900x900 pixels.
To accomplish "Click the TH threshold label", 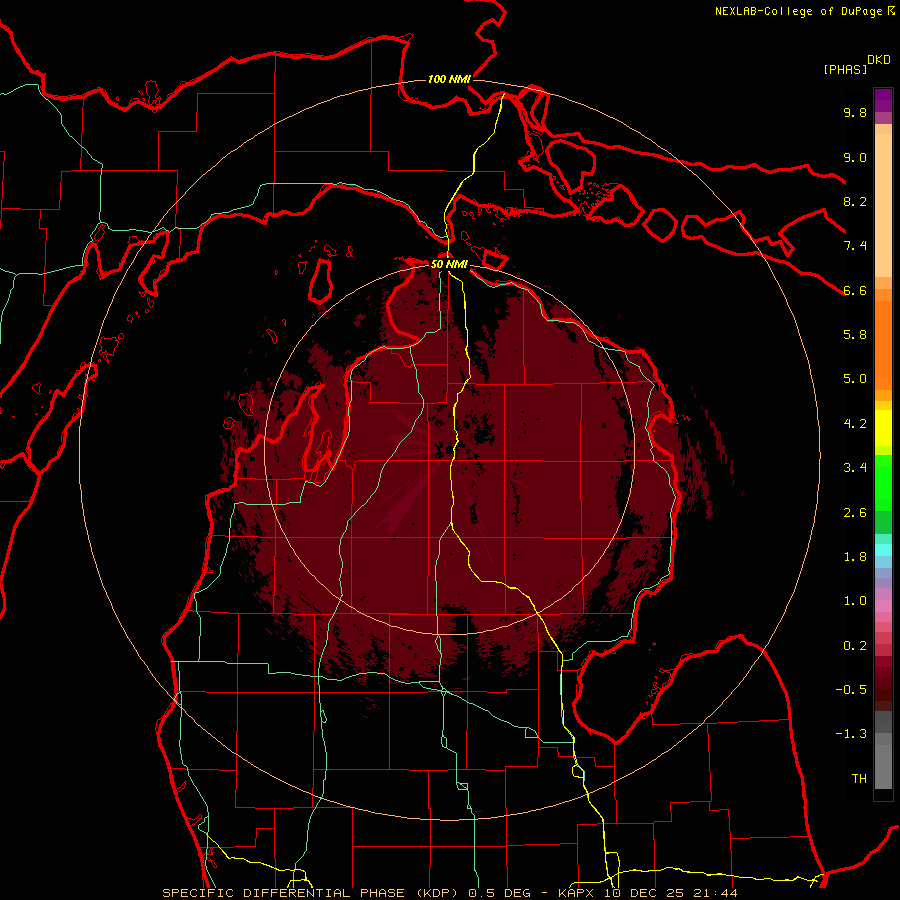I will [859, 779].
